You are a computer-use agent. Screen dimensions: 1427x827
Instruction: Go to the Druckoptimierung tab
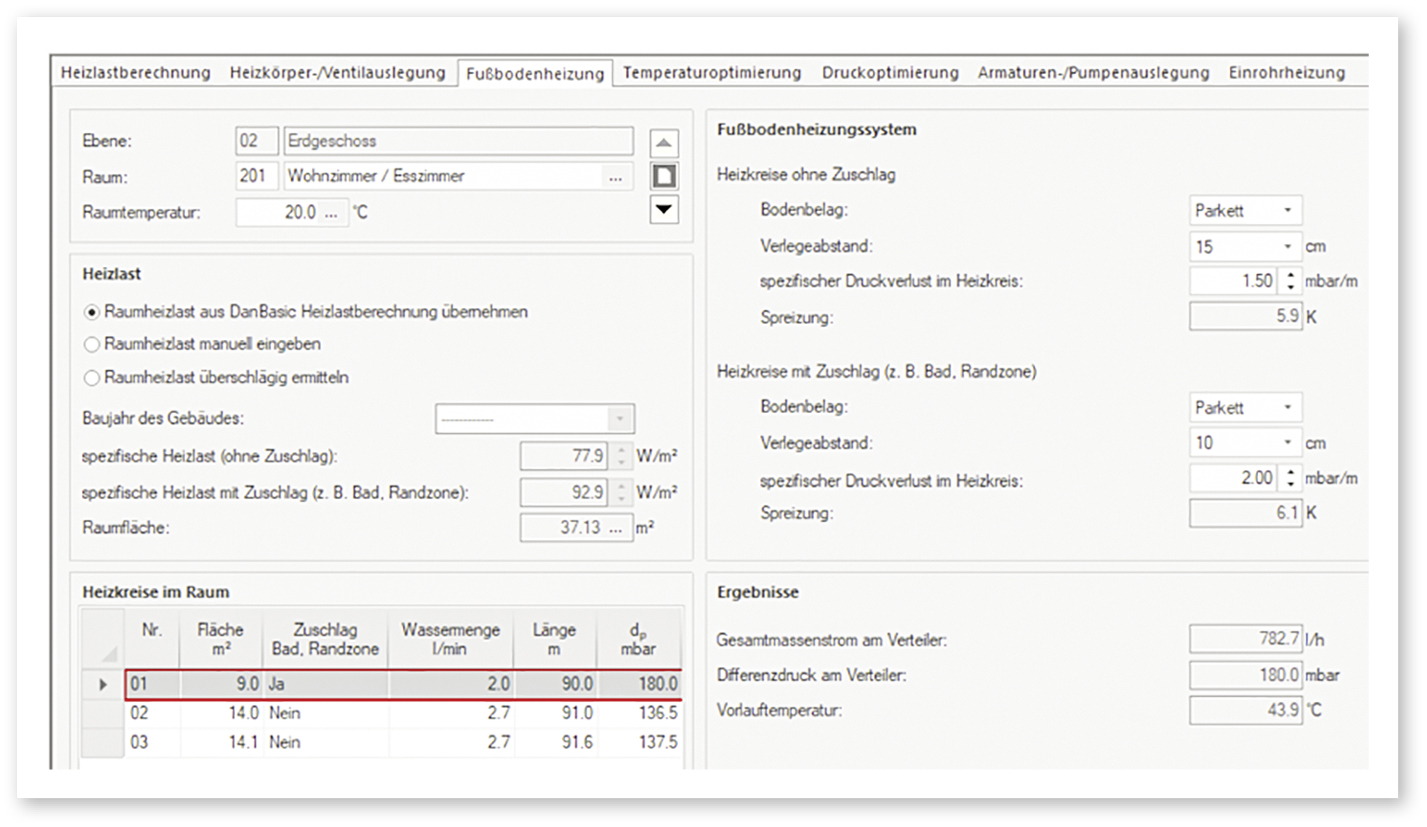tap(889, 73)
